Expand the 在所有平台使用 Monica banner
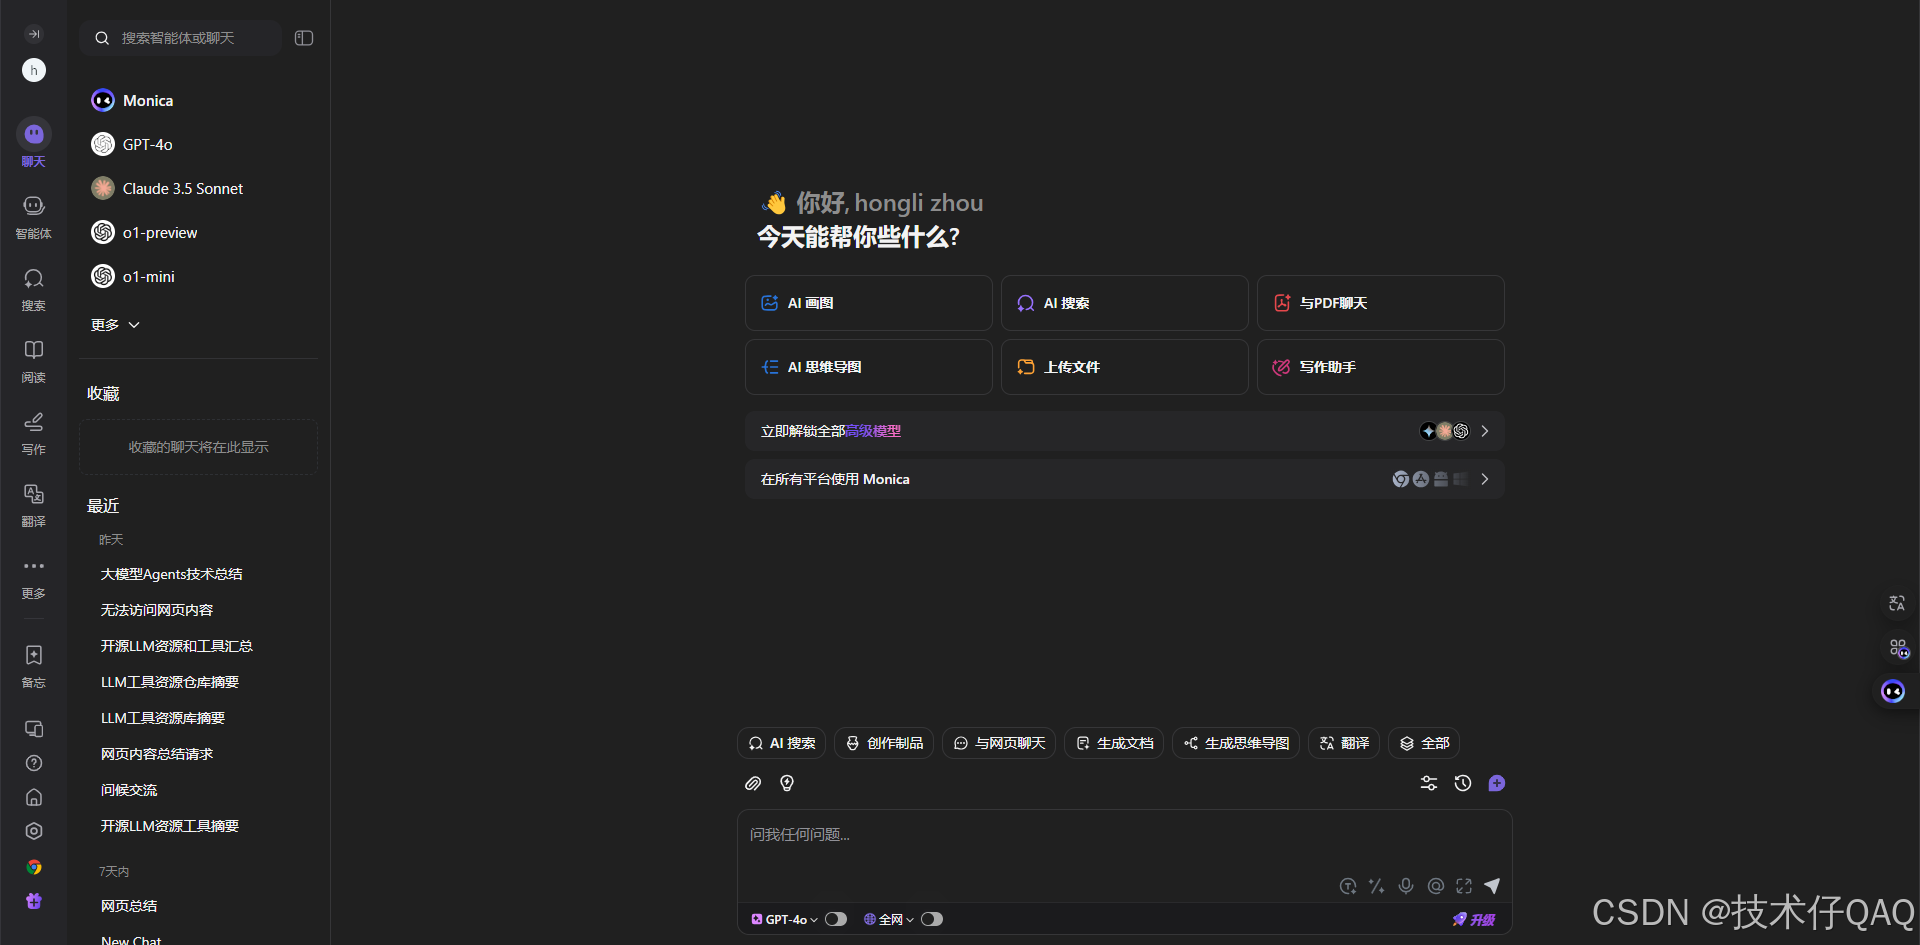Image resolution: width=1920 pixels, height=945 pixels. [1125, 479]
